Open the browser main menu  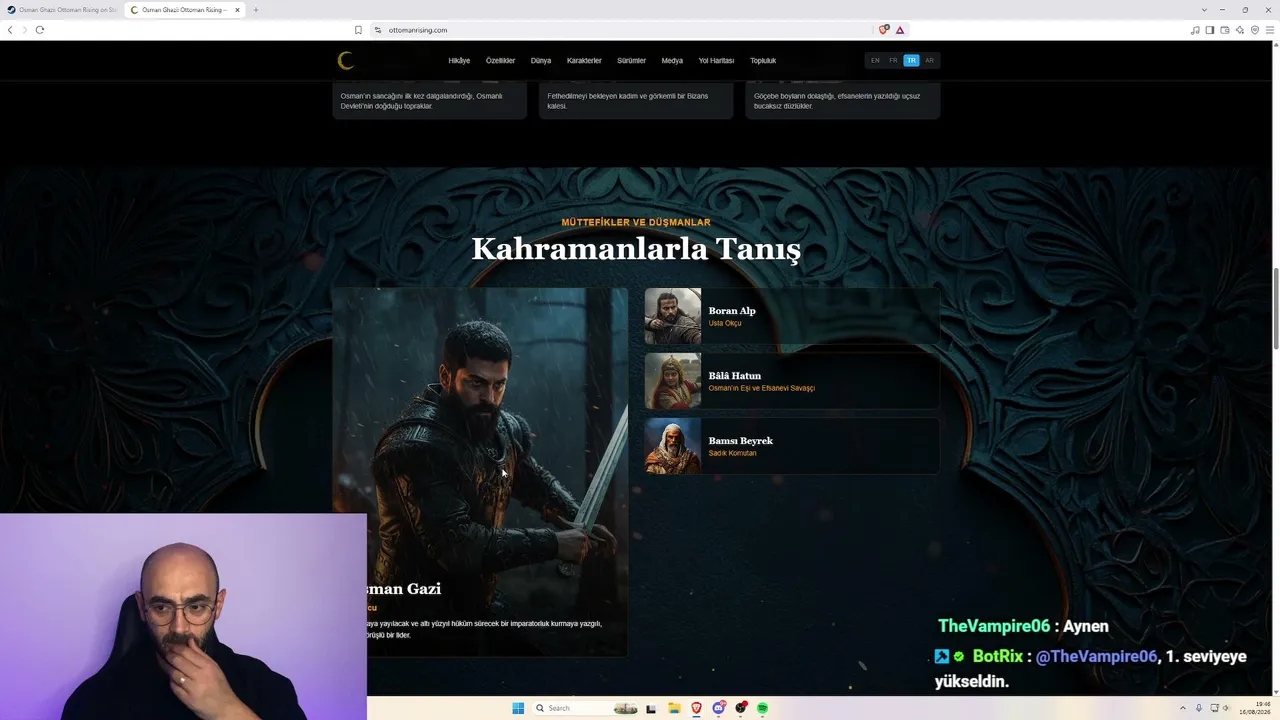pyautogui.click(x=1270, y=30)
